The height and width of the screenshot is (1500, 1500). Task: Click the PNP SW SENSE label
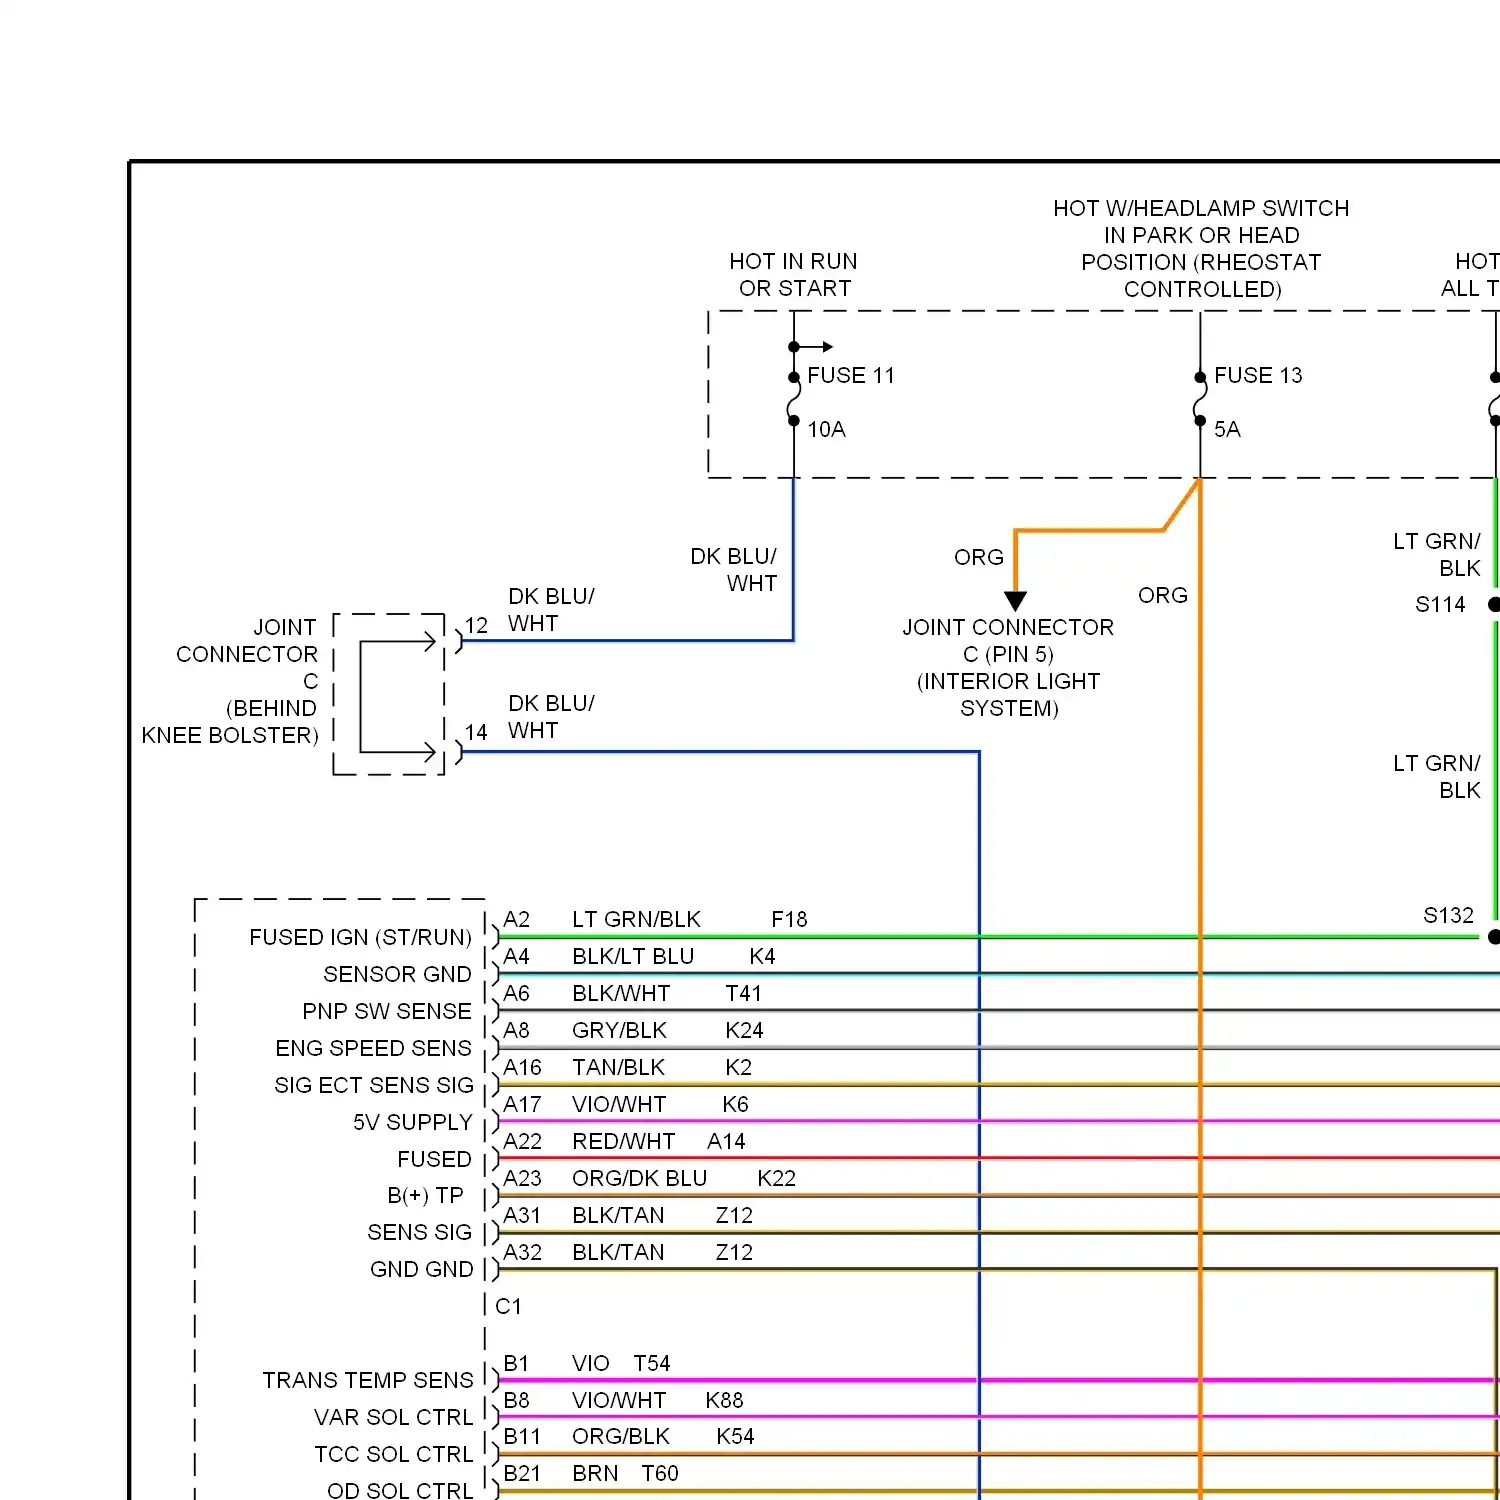tap(387, 1011)
